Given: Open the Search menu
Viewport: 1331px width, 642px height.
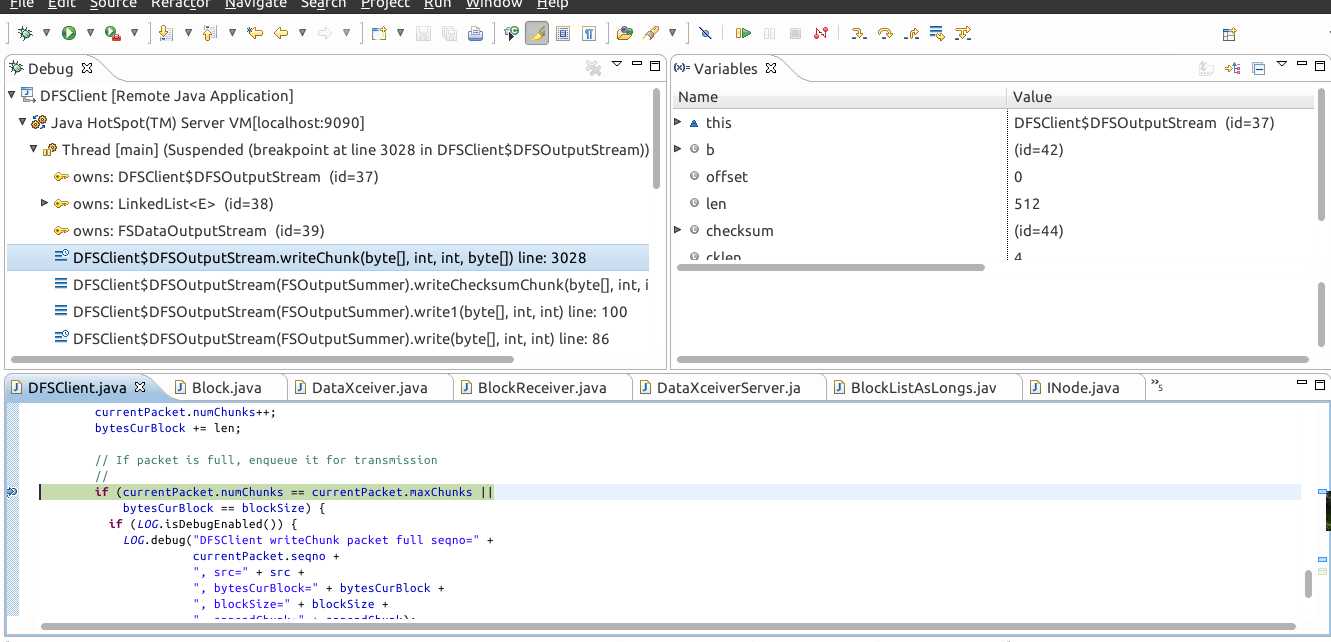Looking at the screenshot, I should (x=323, y=4).
